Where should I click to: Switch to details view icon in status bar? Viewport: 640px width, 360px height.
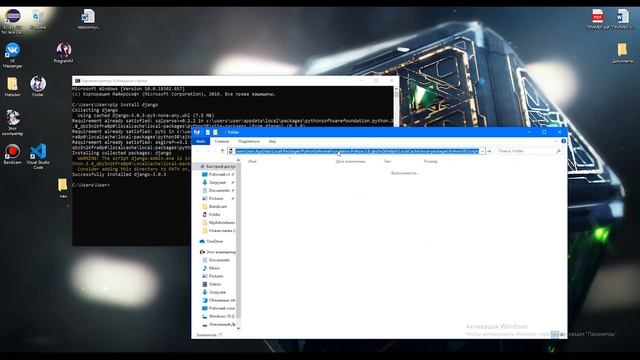[x=555, y=334]
